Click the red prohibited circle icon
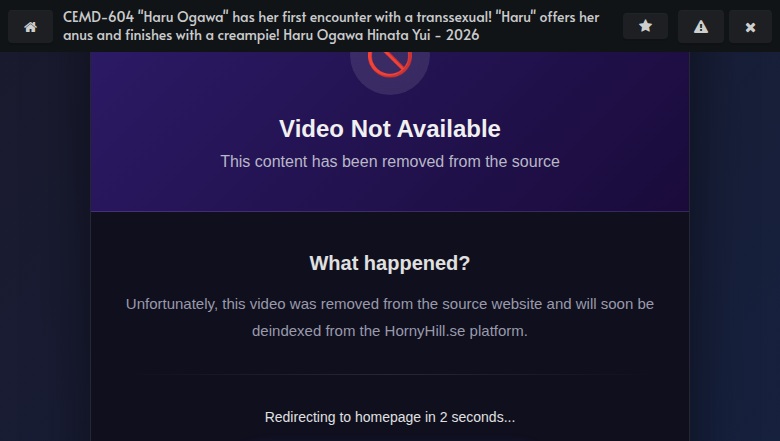Image resolution: width=780 pixels, height=441 pixels. click(390, 61)
